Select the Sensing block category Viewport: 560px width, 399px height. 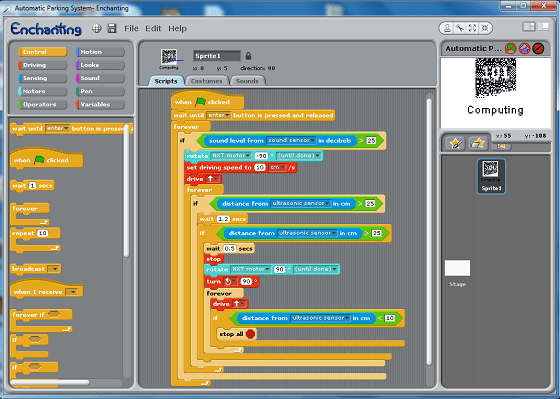[42, 78]
